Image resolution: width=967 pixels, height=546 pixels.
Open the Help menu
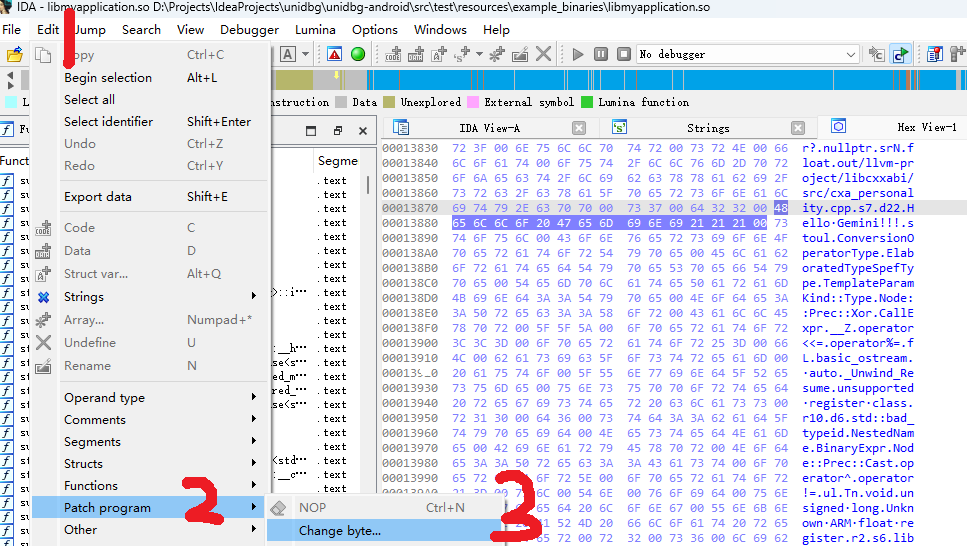[x=496, y=30]
